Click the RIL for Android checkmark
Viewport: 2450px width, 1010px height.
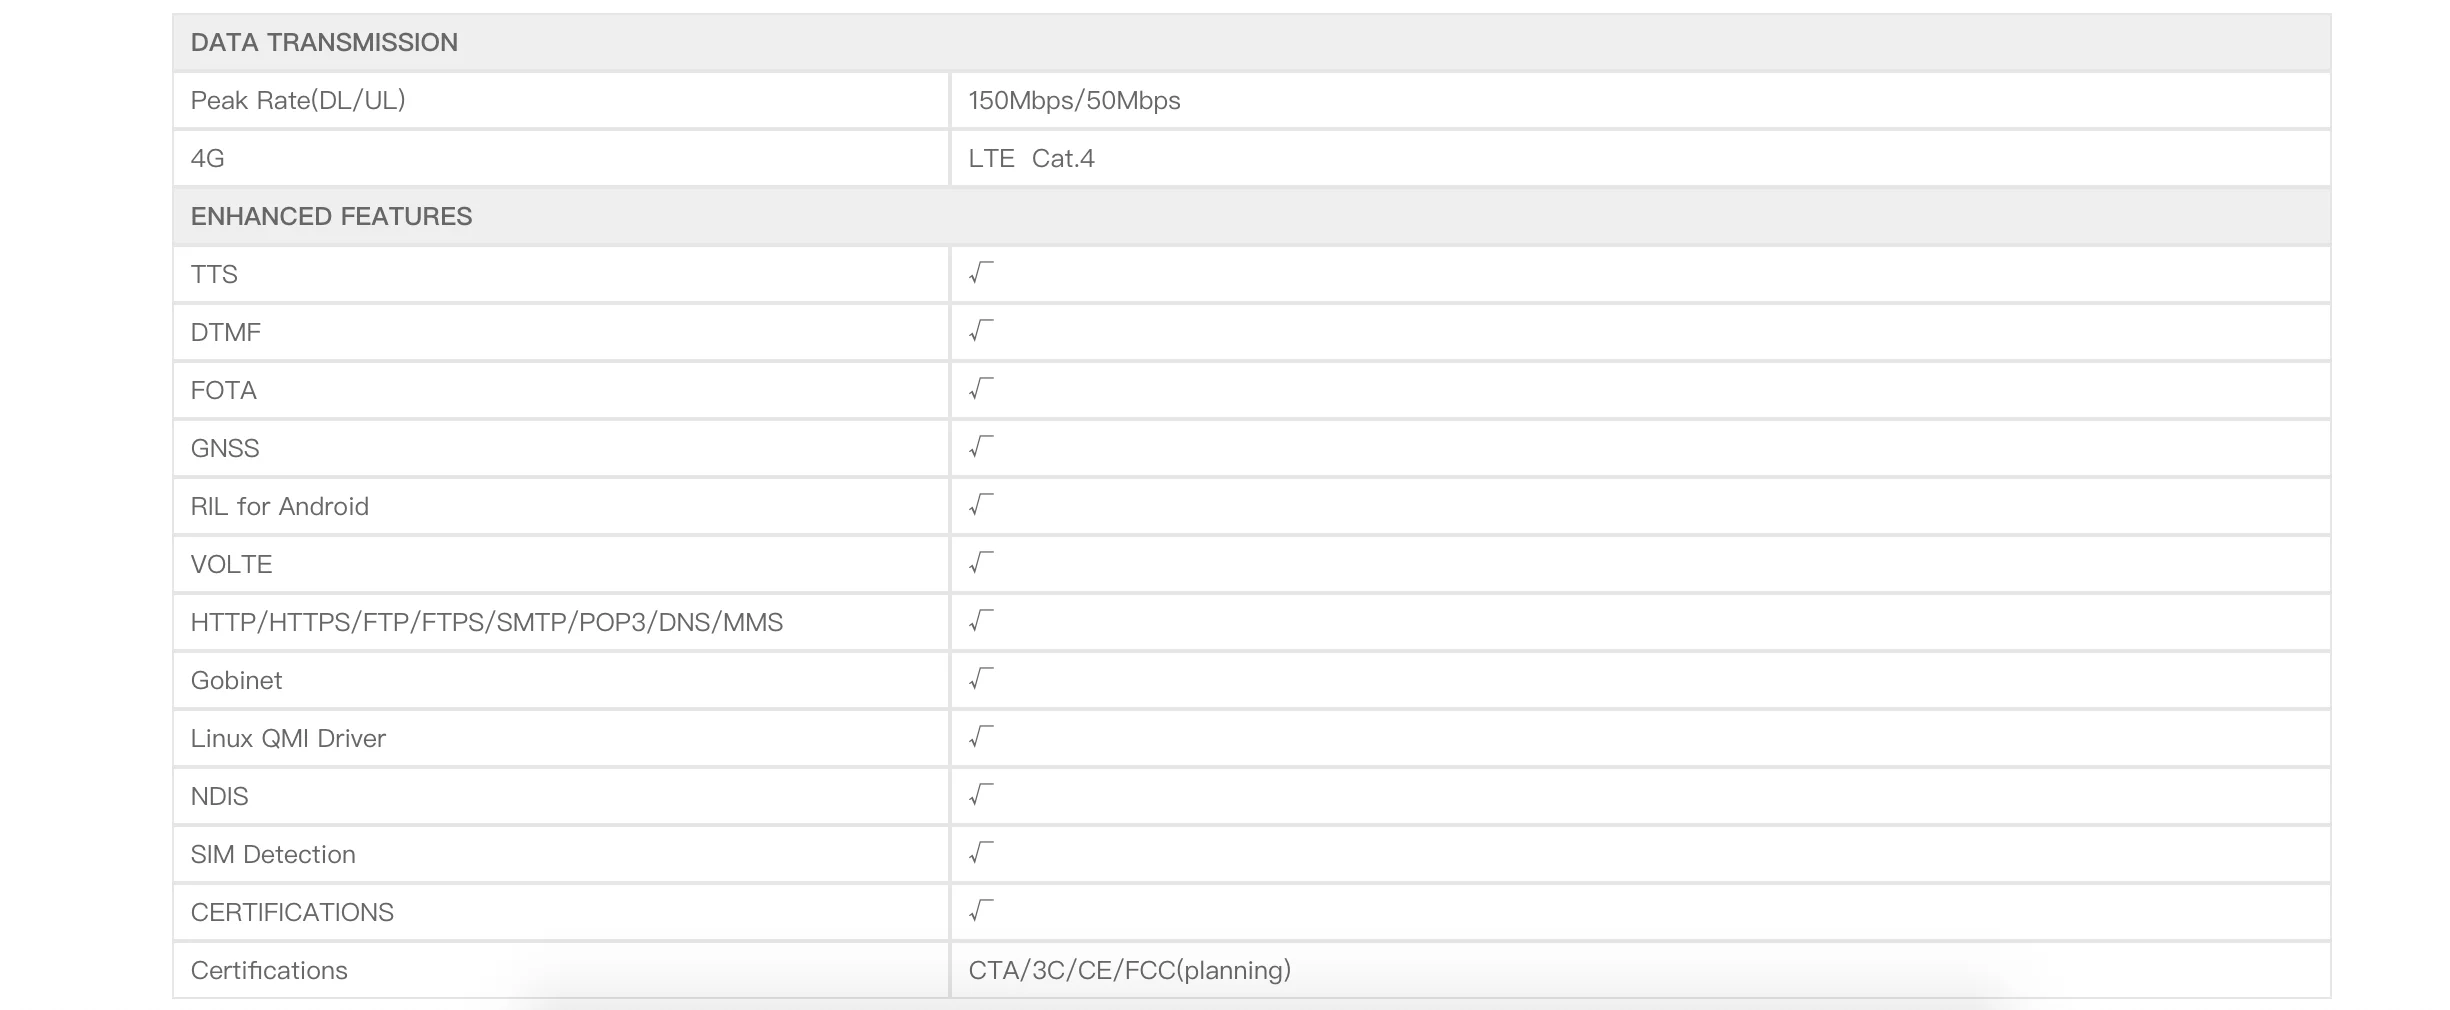[981, 505]
